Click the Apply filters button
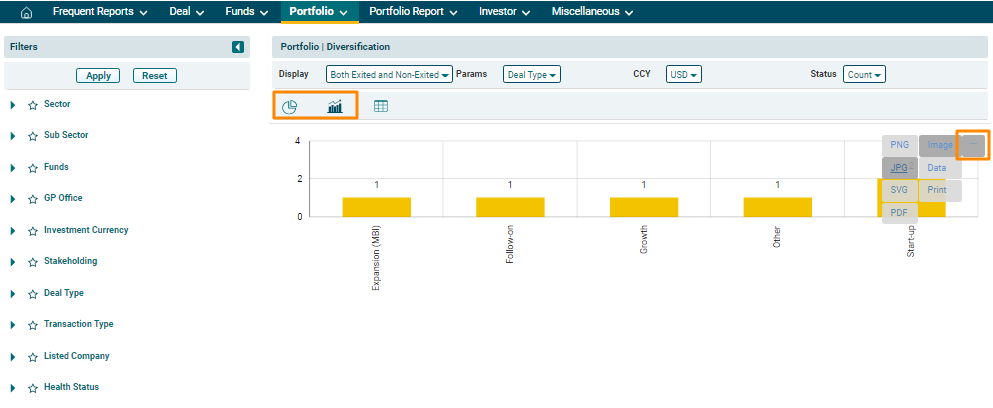The image size is (993, 408). pos(98,76)
